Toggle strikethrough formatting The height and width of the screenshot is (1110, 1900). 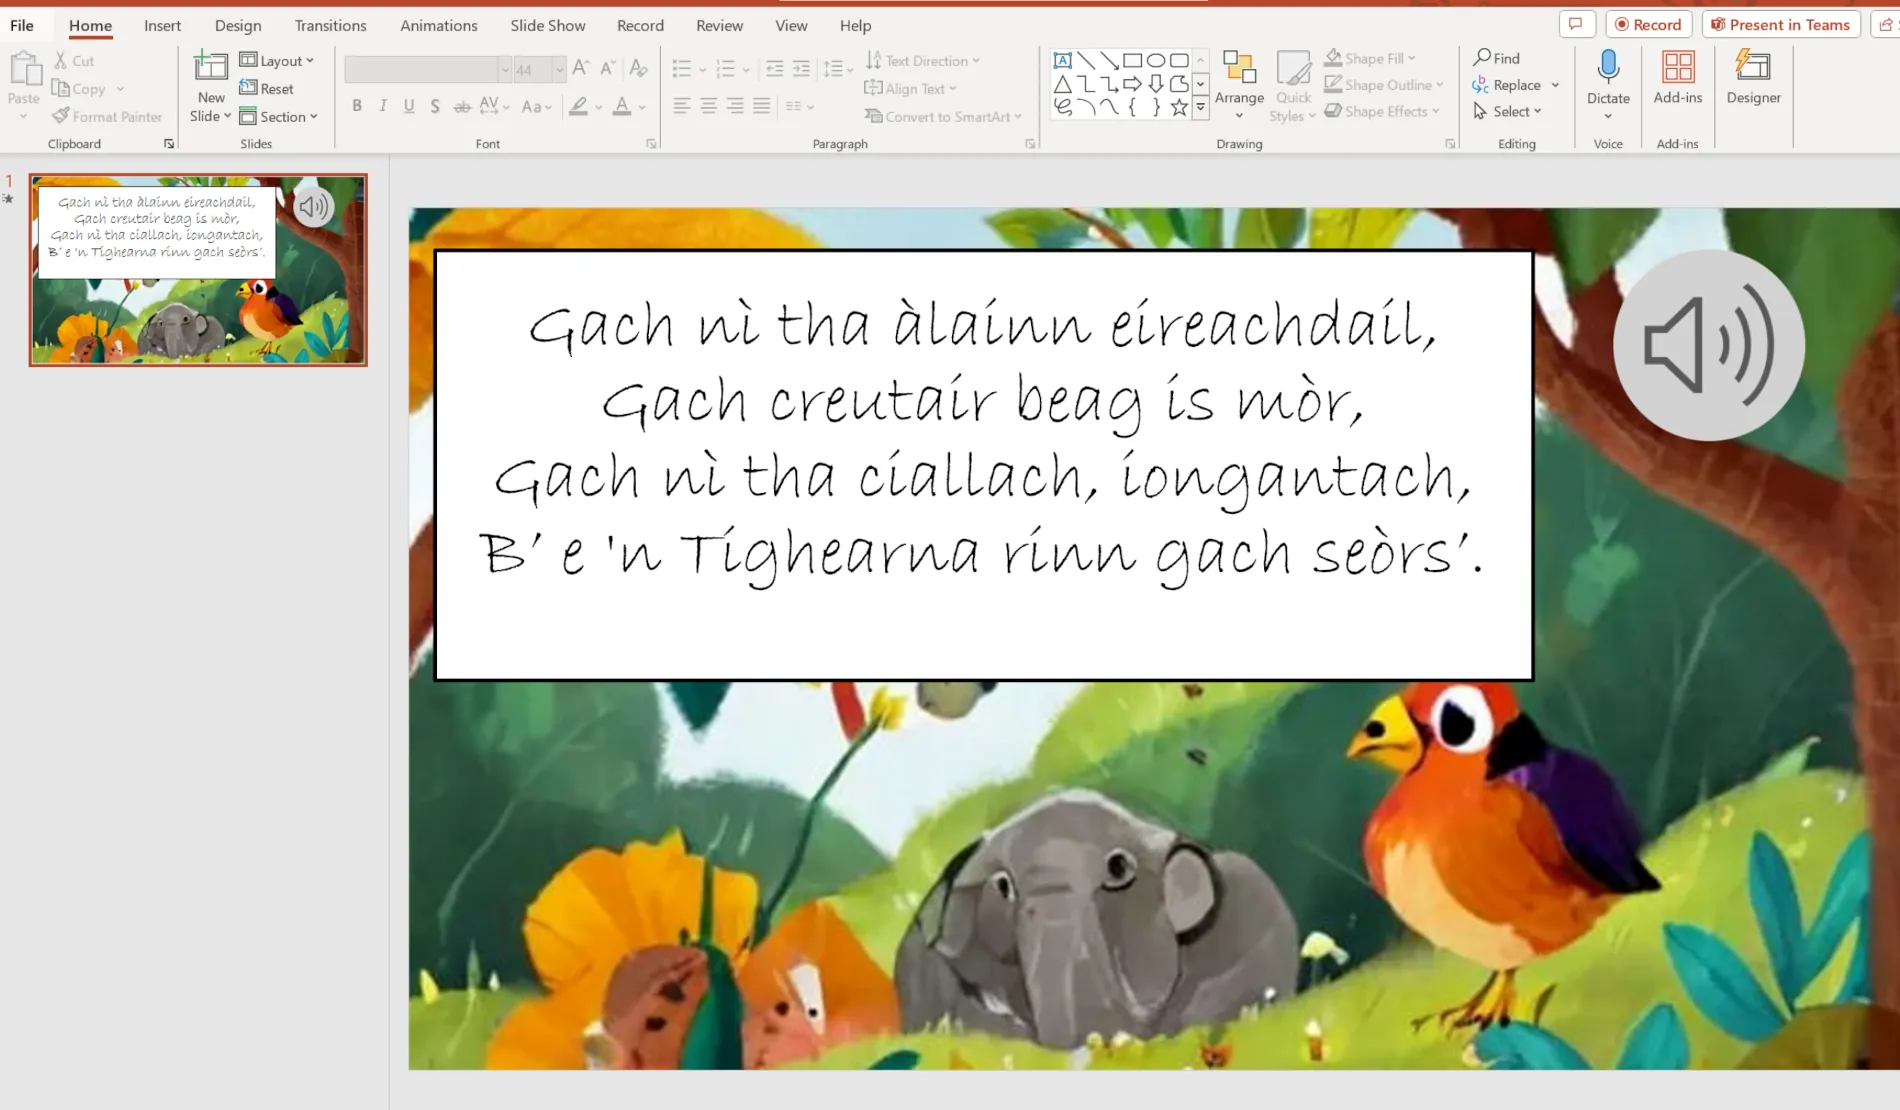tap(462, 105)
